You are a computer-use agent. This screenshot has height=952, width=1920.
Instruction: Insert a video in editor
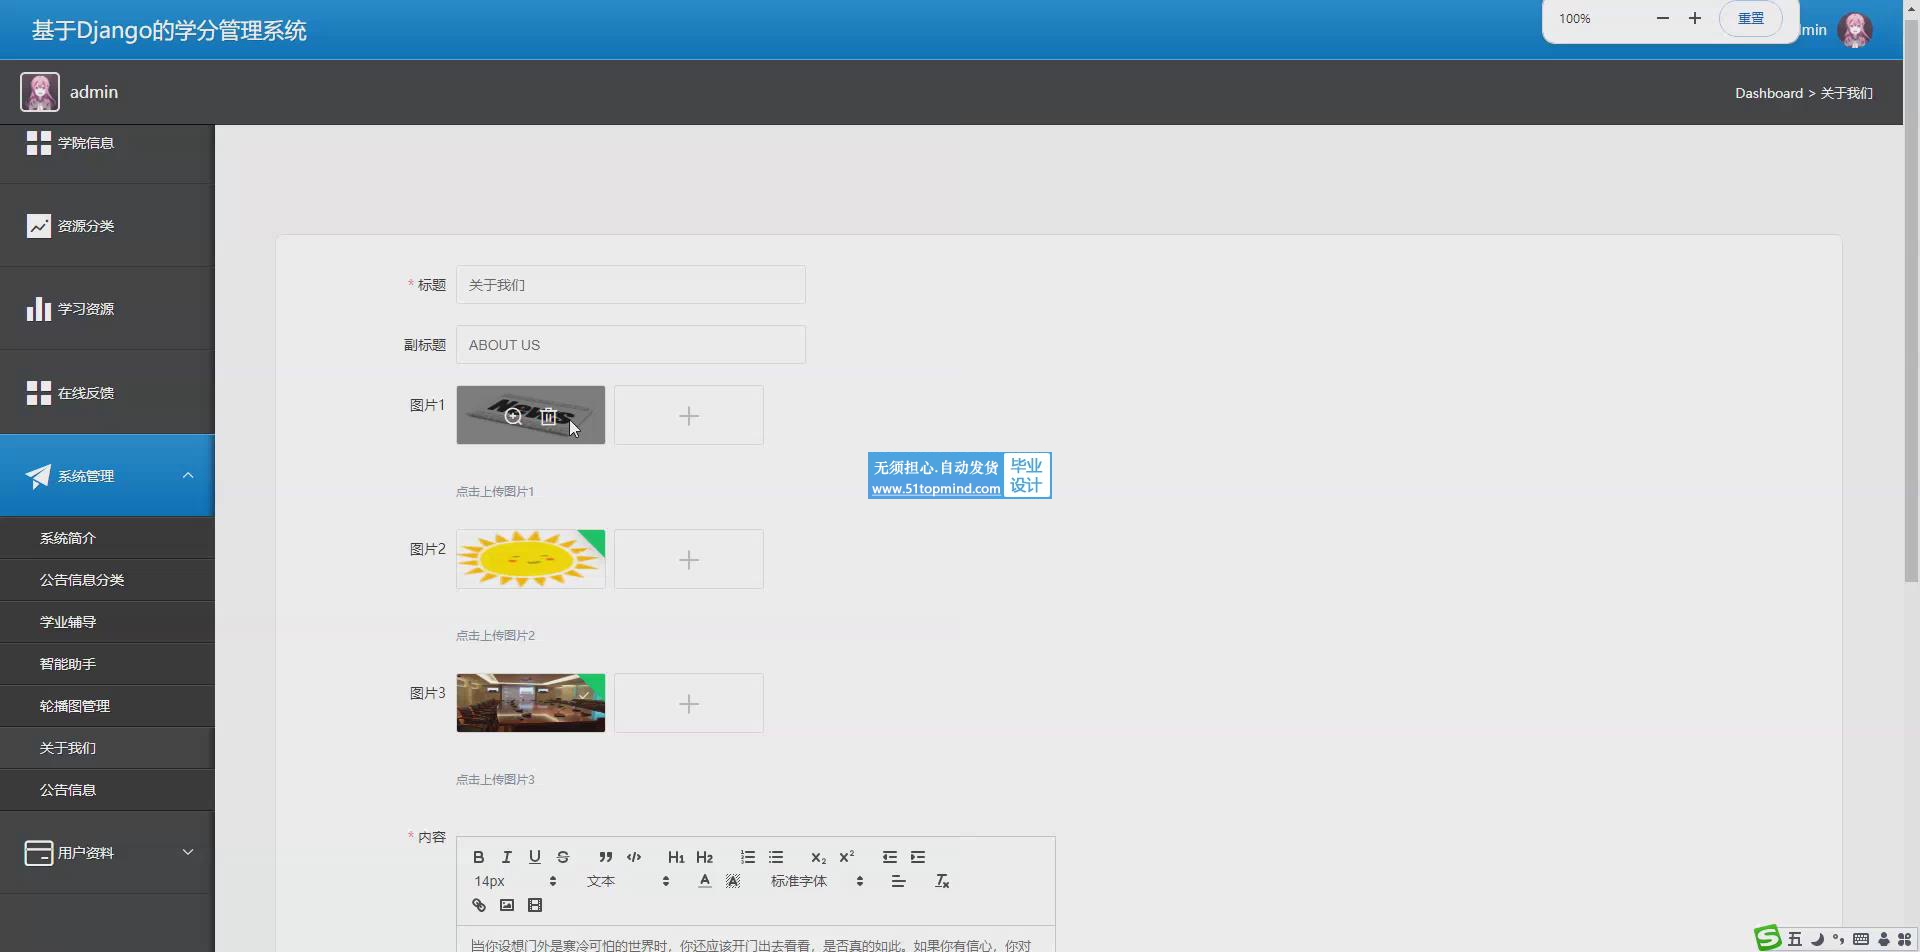pos(534,905)
